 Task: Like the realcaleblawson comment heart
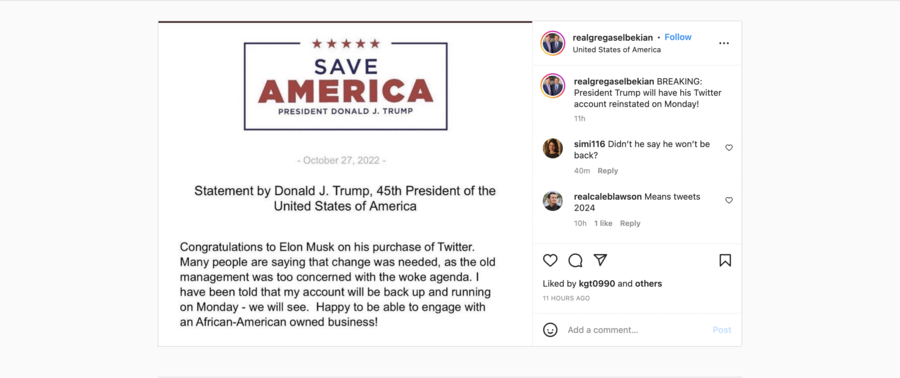pyautogui.click(x=729, y=200)
